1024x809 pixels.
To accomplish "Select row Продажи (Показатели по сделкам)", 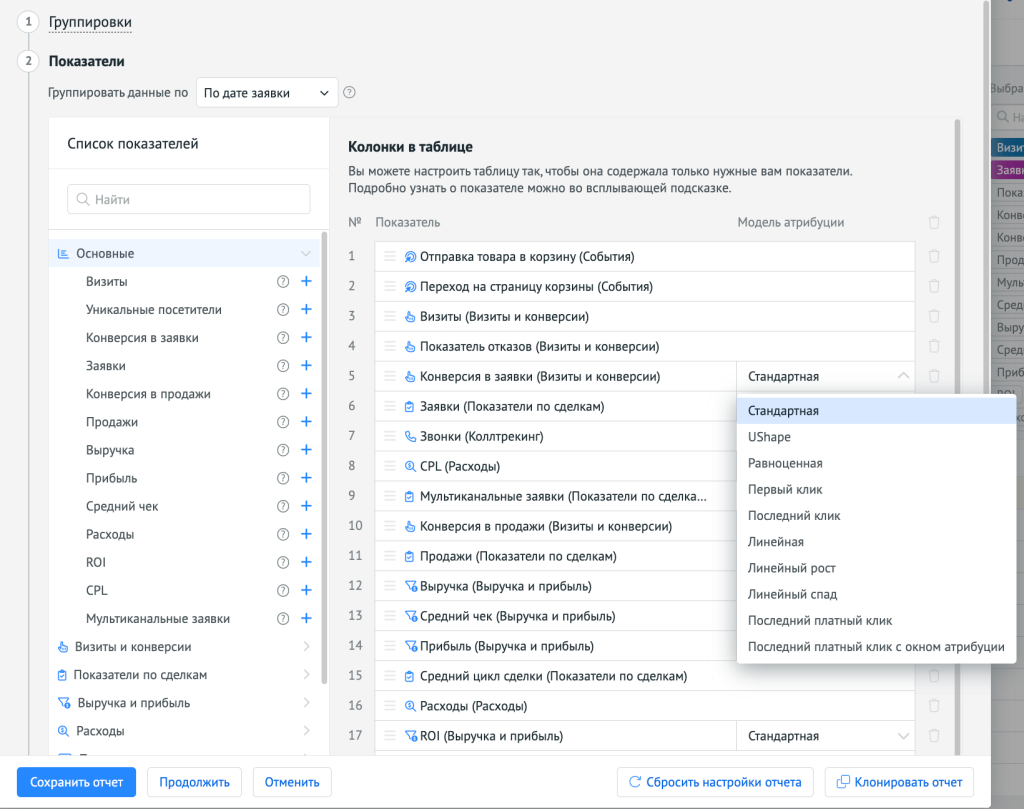I will pyautogui.click(x=556, y=556).
